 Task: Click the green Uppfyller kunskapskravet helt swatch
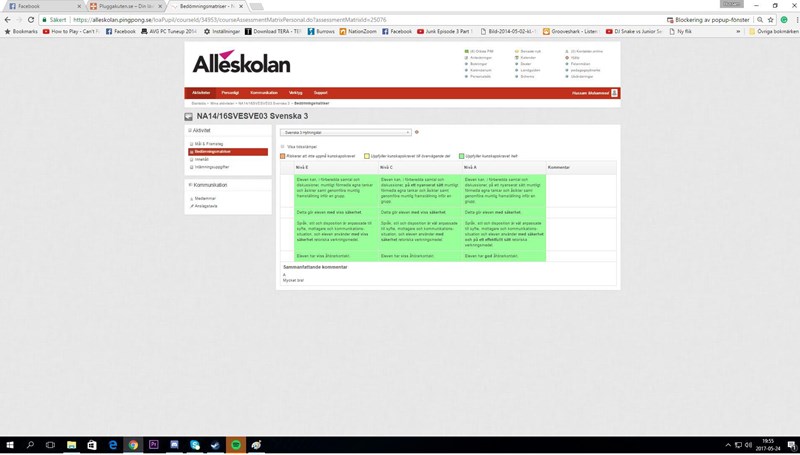pyautogui.click(x=462, y=156)
